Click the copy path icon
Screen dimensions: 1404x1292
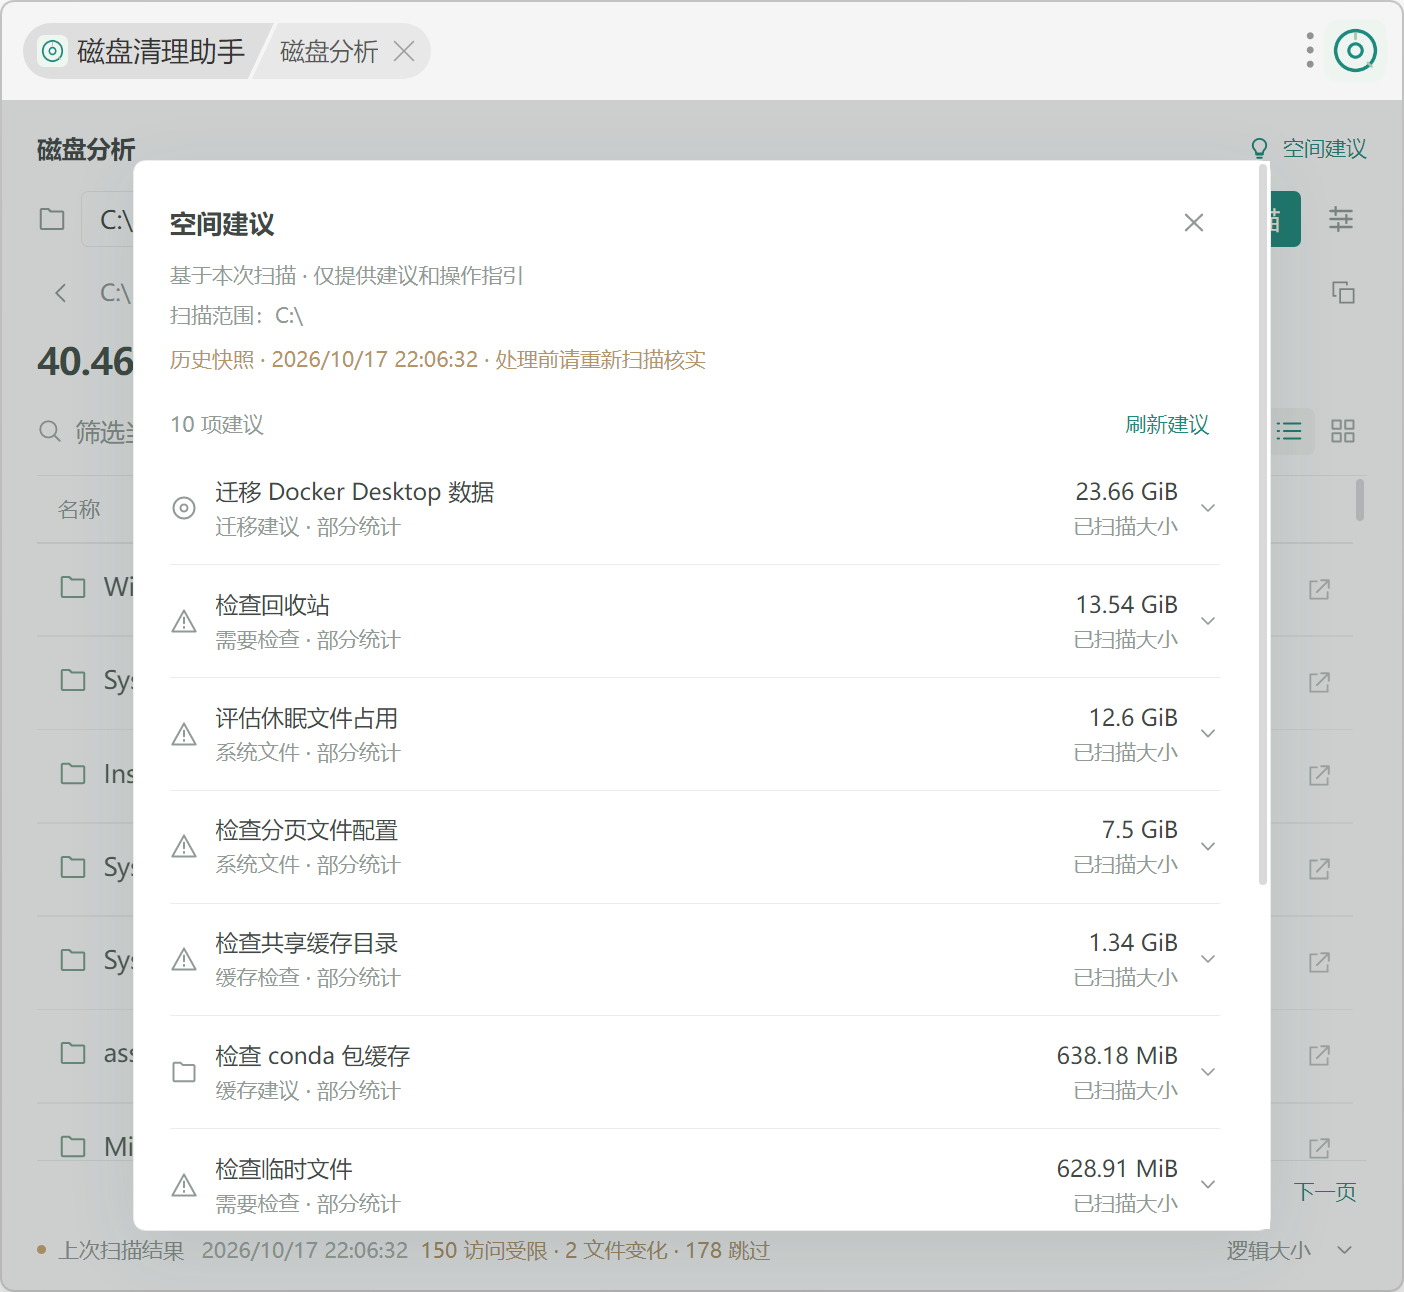tap(1343, 292)
